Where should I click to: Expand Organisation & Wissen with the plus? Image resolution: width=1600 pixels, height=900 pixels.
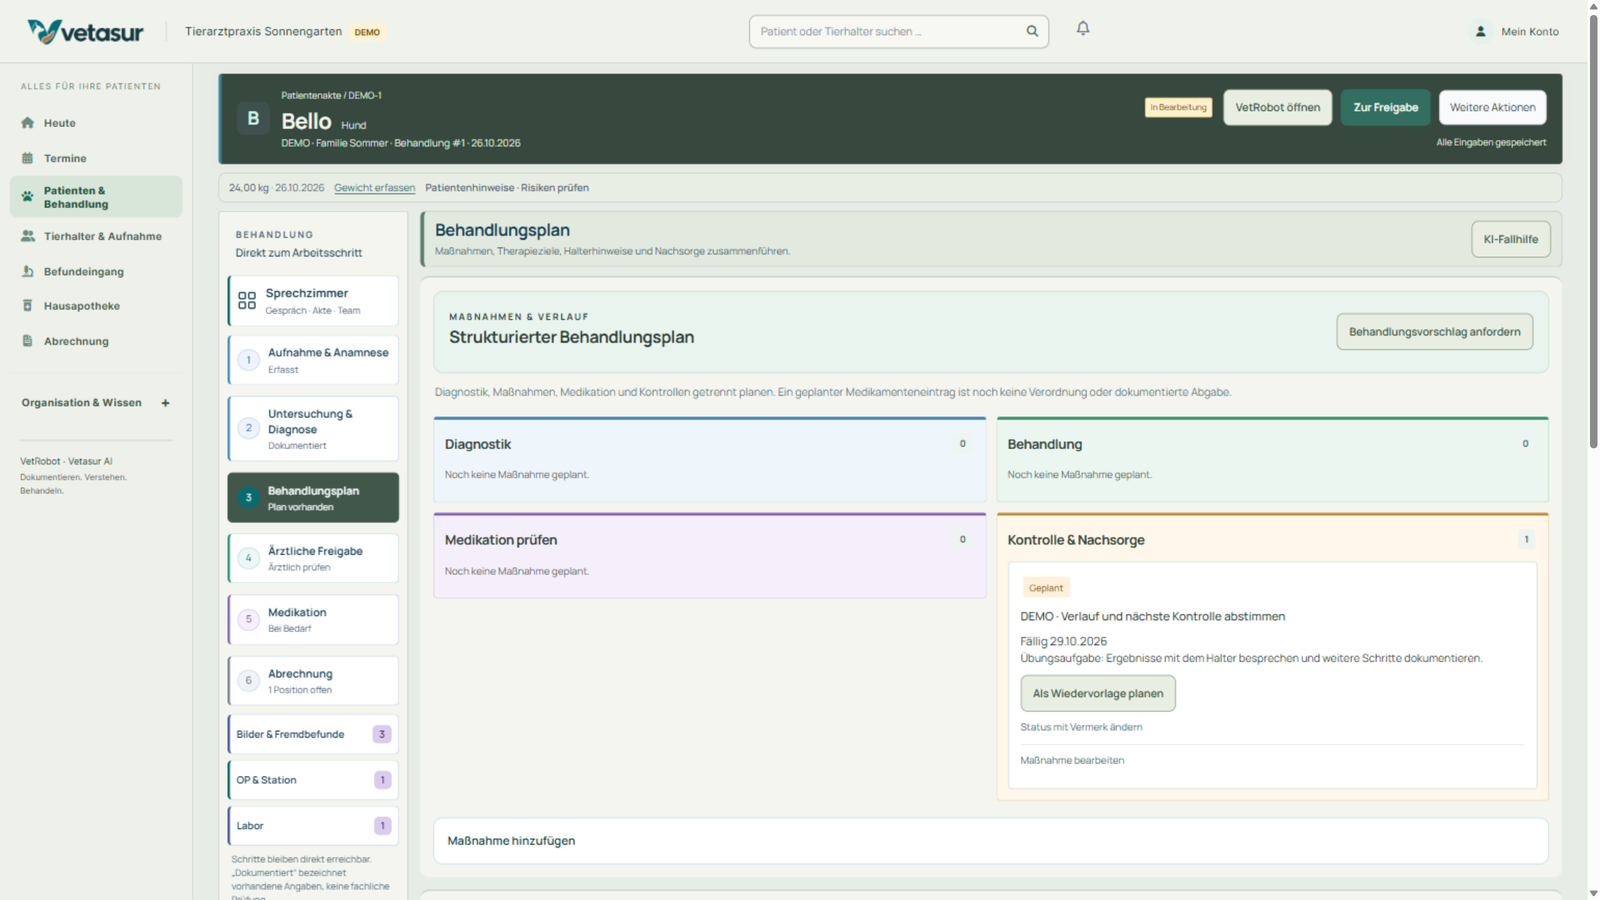point(166,403)
